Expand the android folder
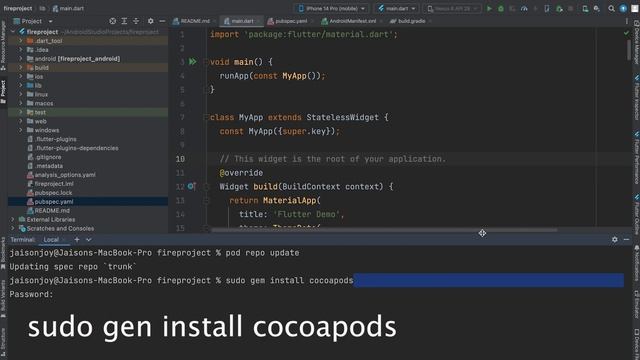The height and width of the screenshot is (360, 640). (x=20, y=59)
